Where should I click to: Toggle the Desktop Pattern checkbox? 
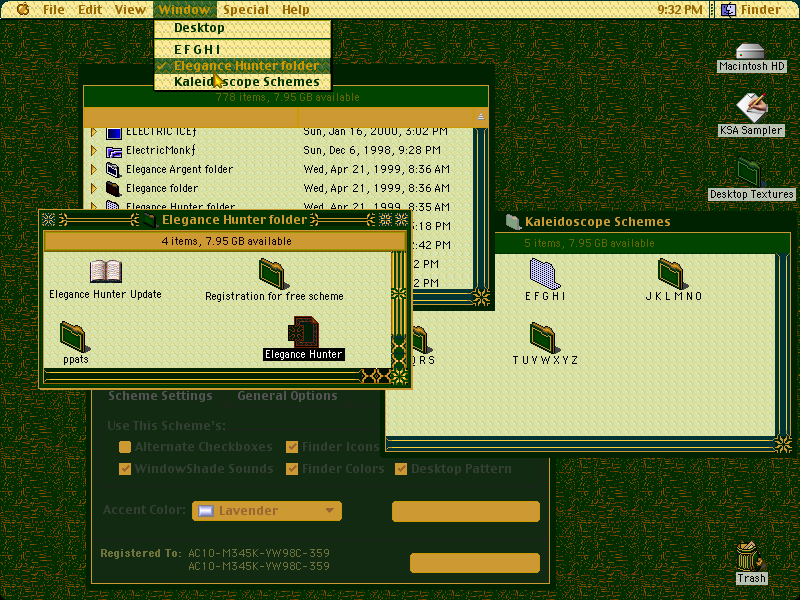401,469
